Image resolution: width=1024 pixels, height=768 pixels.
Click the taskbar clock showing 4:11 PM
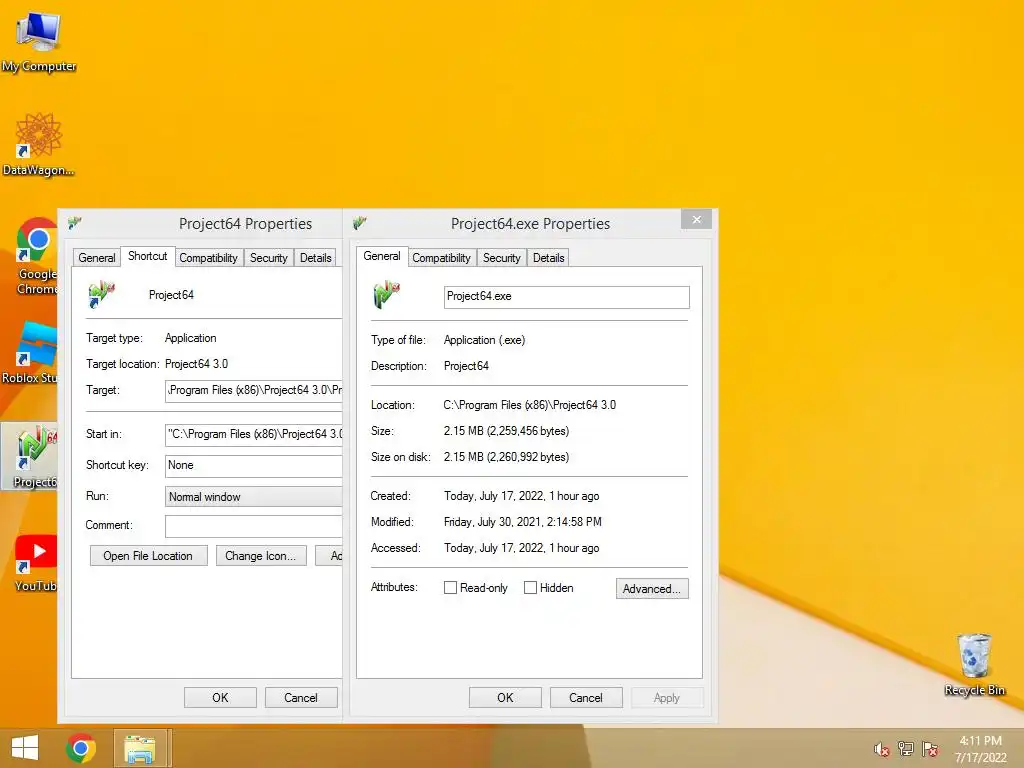pyautogui.click(x=980, y=749)
